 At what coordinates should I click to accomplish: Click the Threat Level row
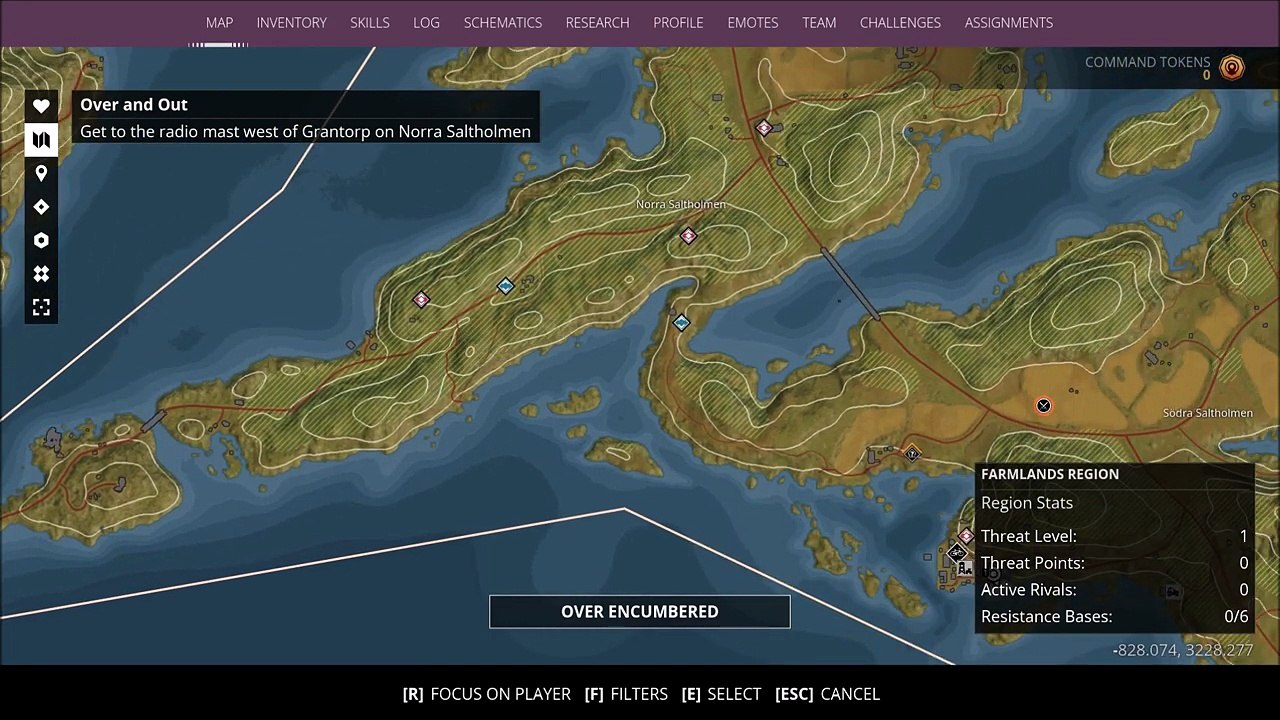[x=1115, y=536]
